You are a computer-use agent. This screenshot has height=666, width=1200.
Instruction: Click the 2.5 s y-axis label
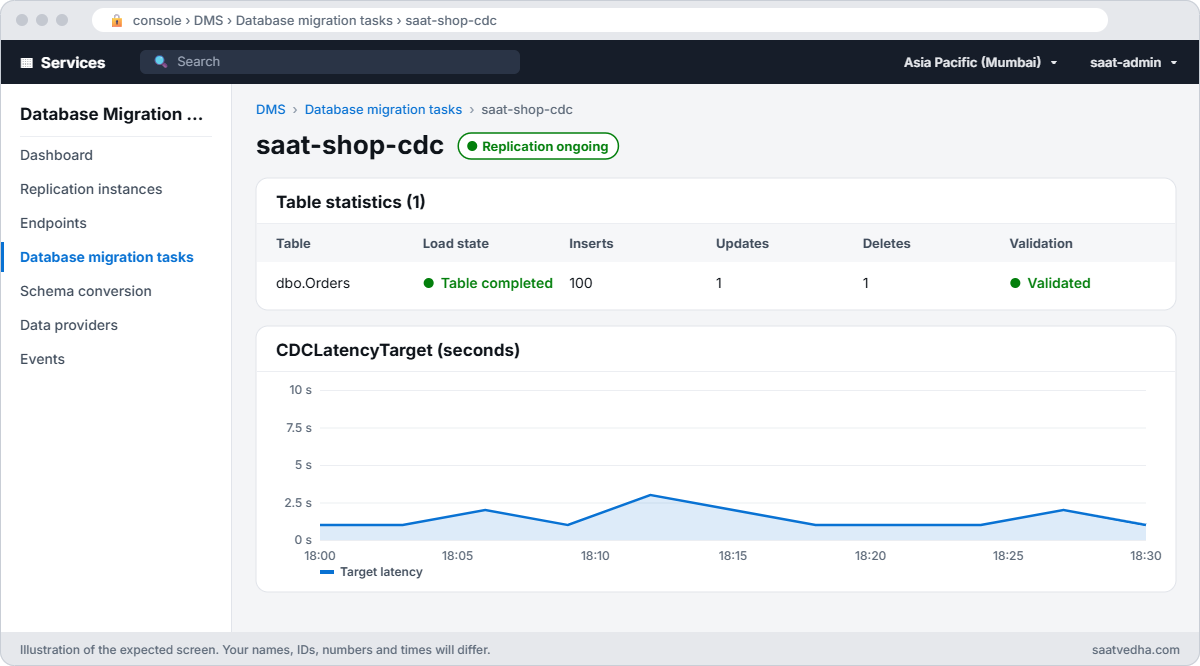coord(298,503)
